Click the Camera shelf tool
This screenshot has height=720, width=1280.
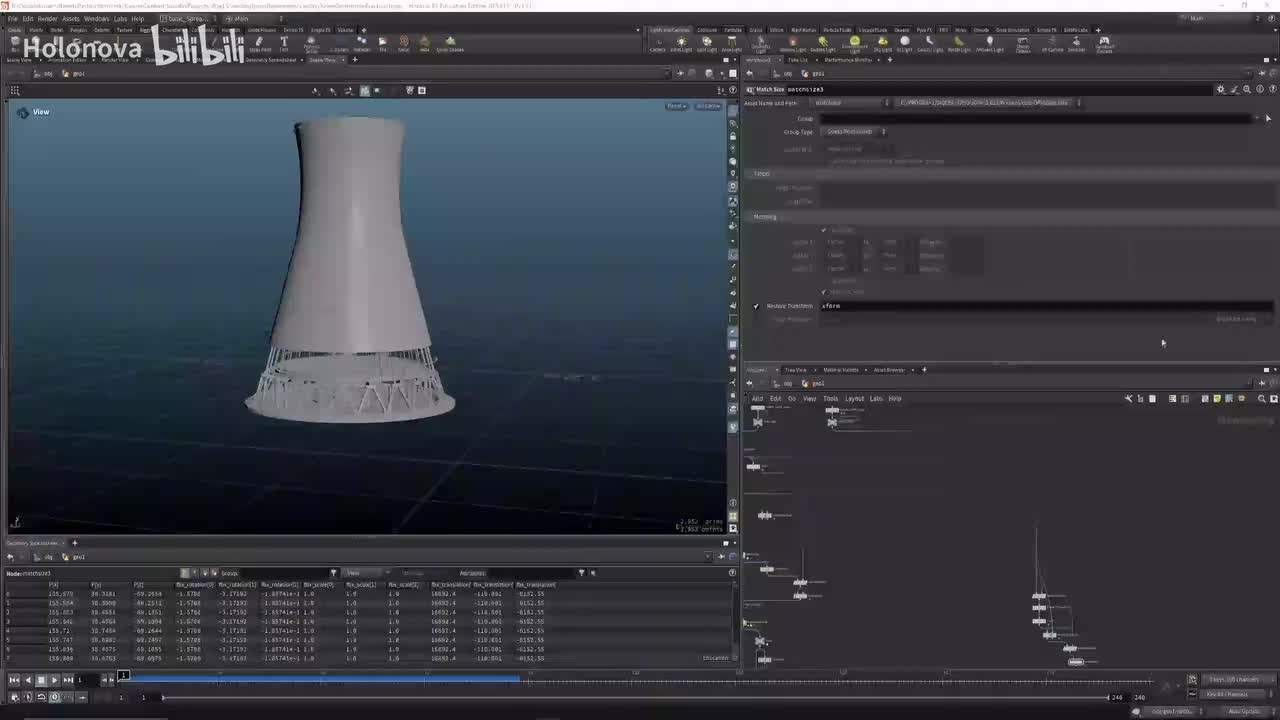[x=657, y=43]
